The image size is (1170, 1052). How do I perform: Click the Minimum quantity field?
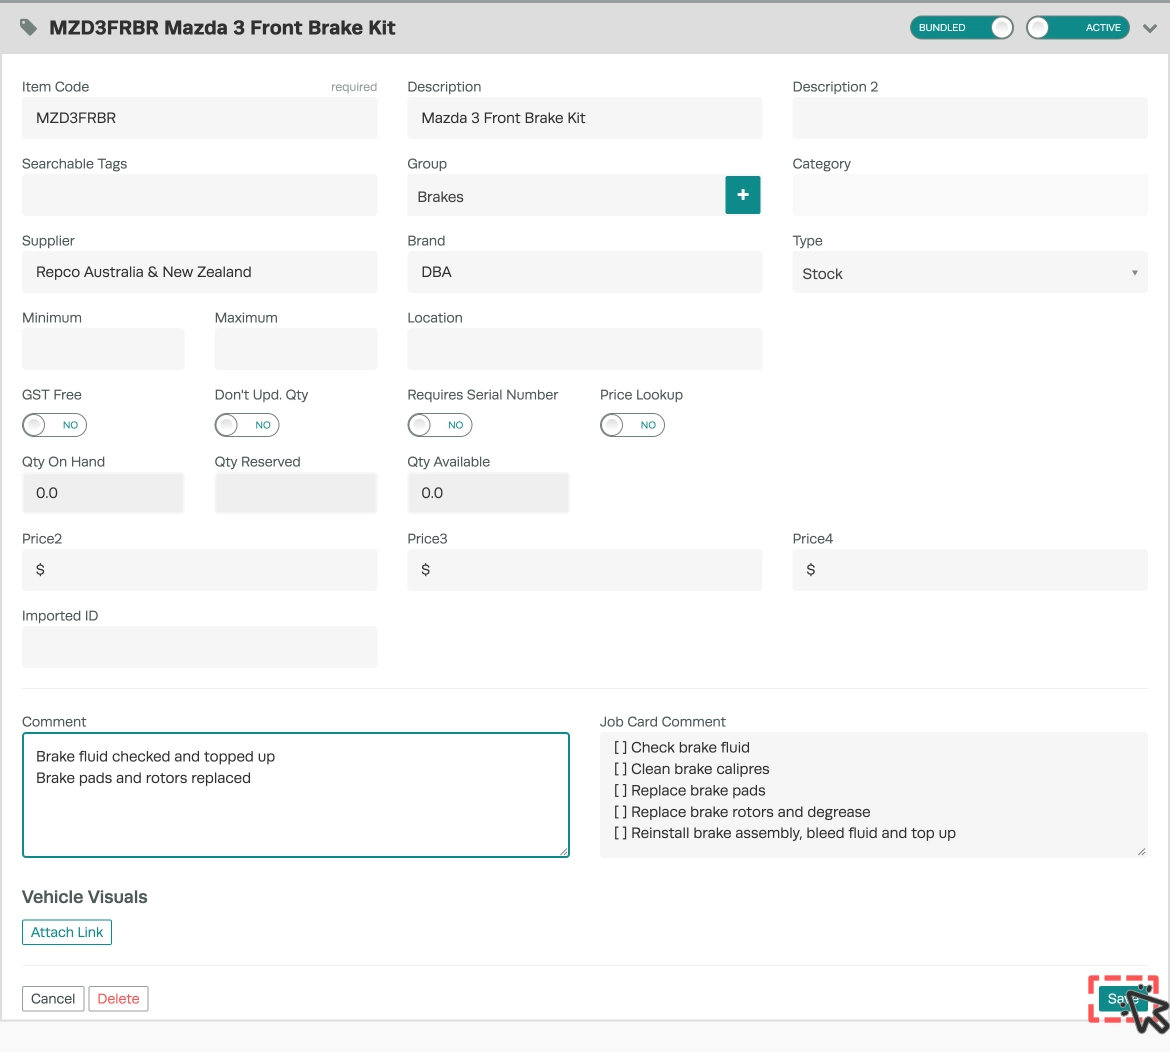pos(103,348)
